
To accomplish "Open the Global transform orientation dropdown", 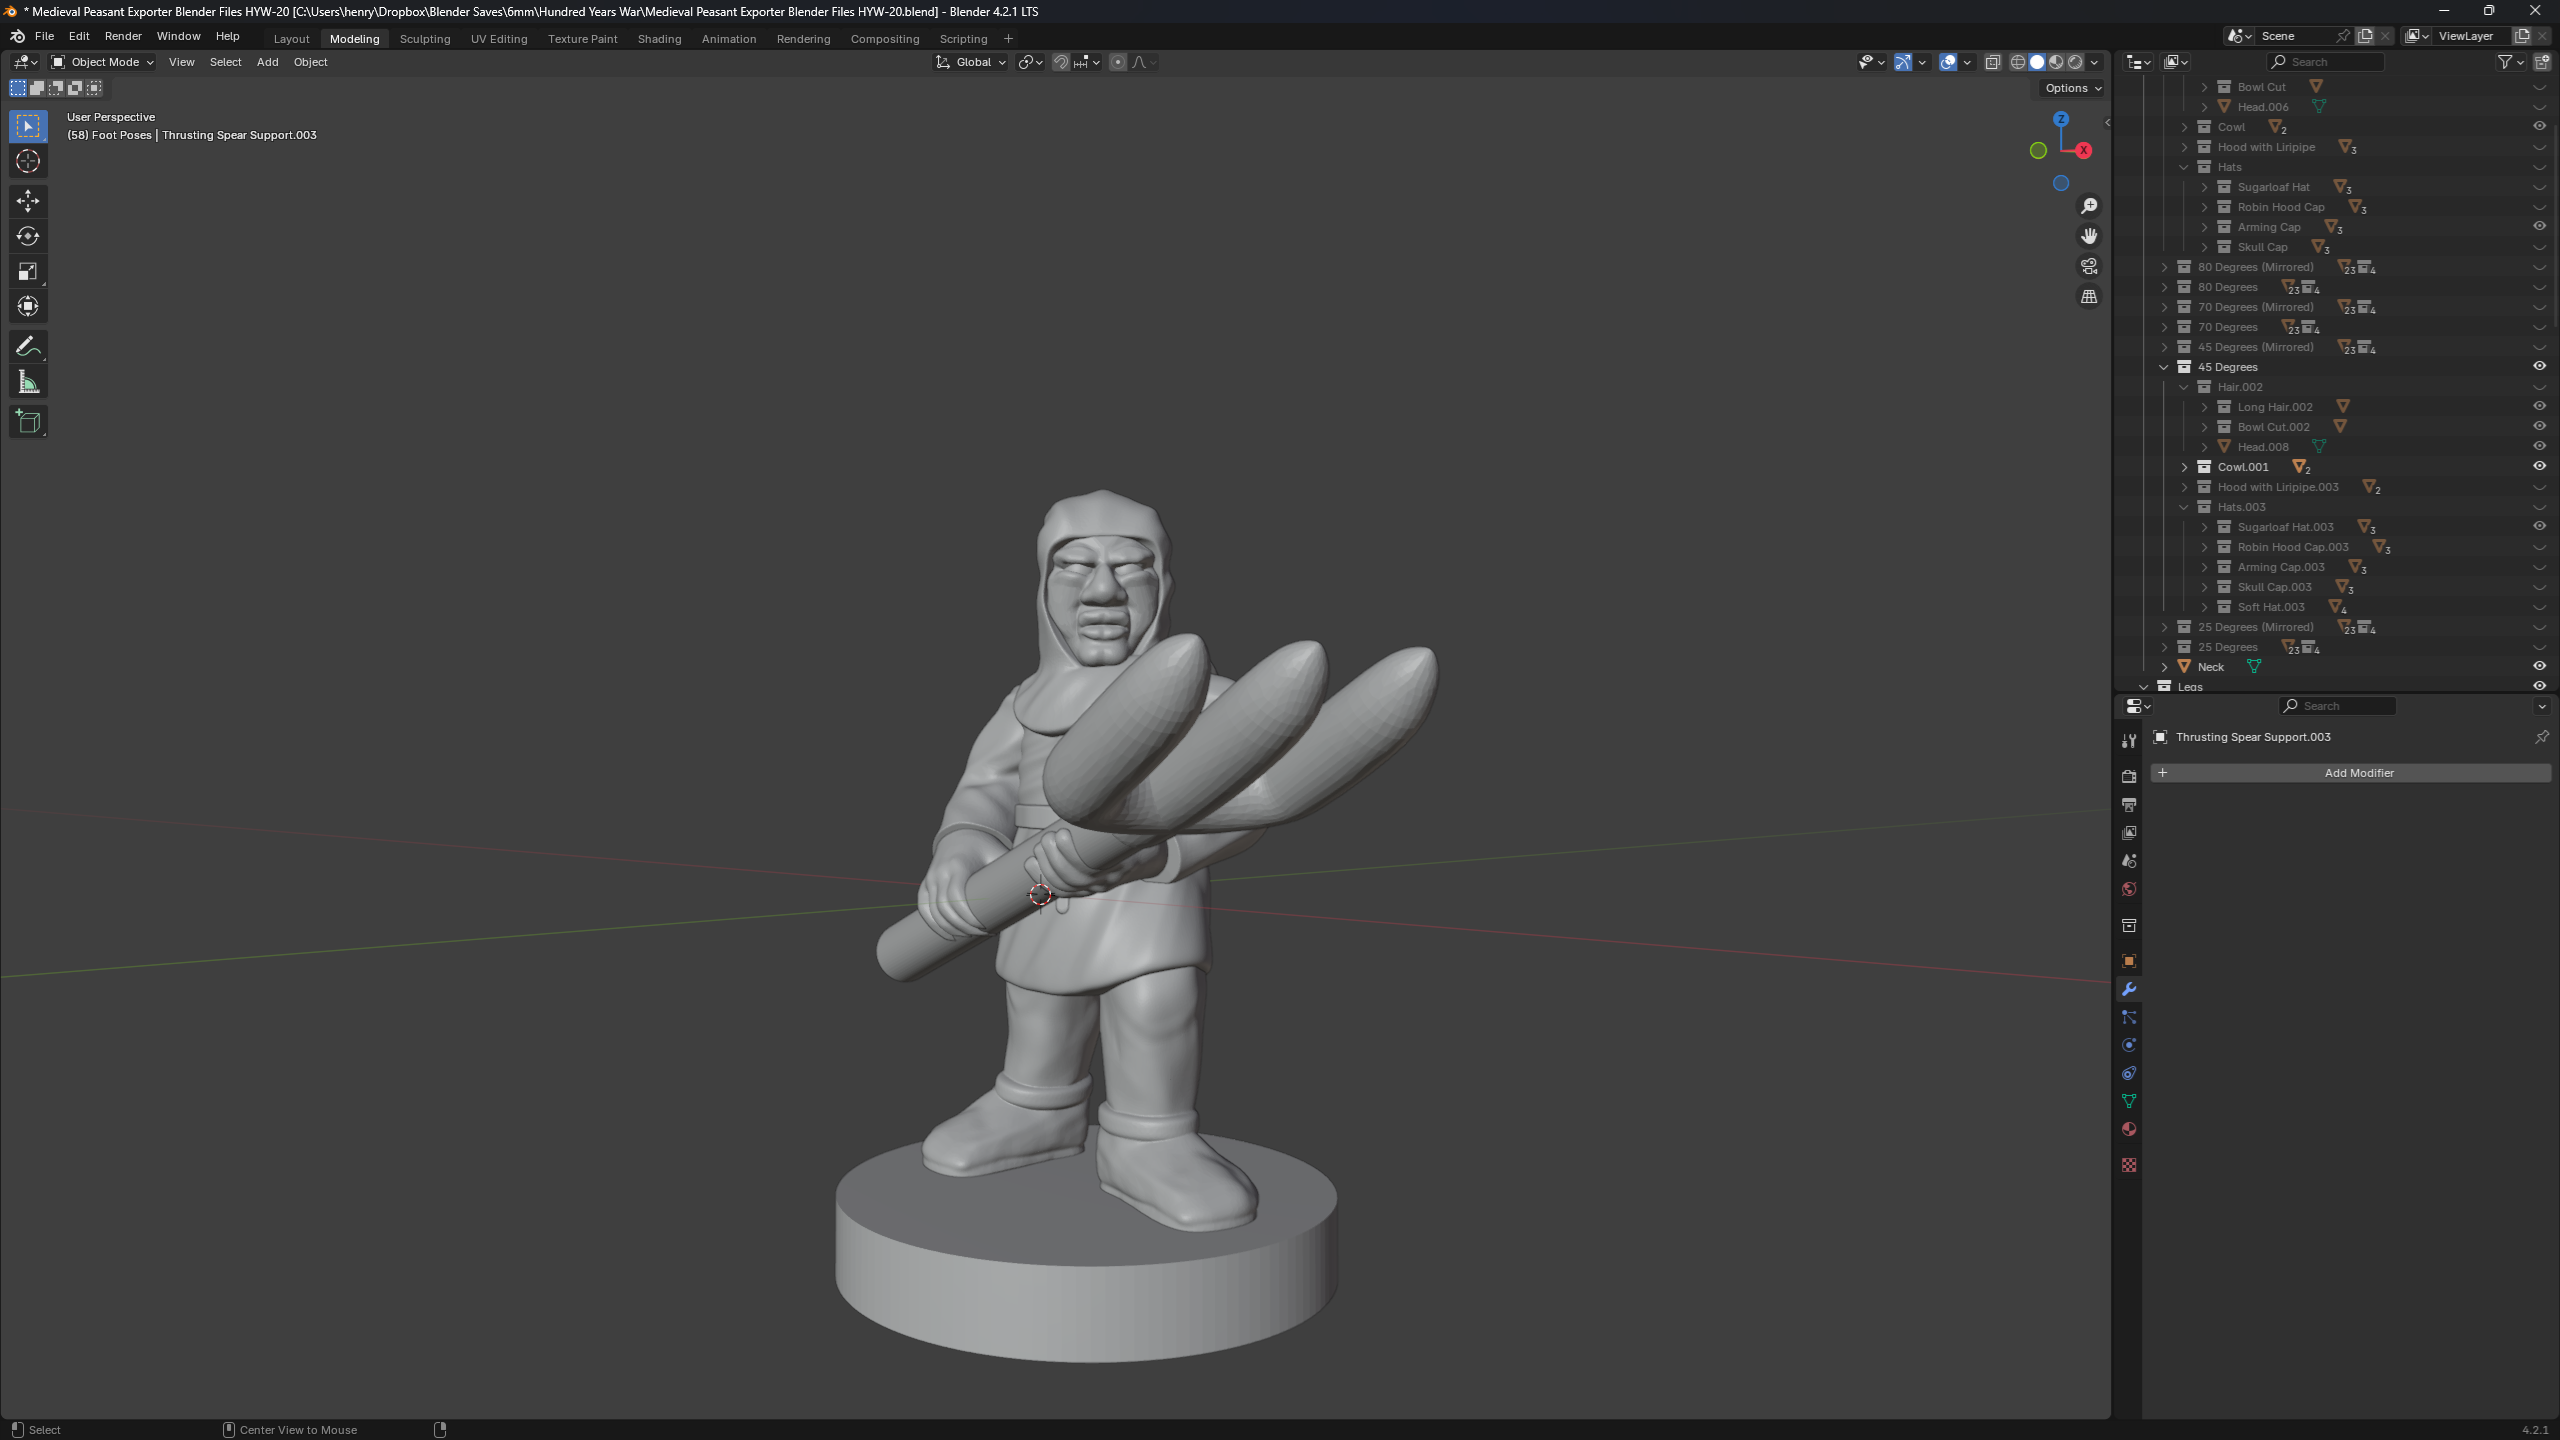I will (x=970, y=62).
